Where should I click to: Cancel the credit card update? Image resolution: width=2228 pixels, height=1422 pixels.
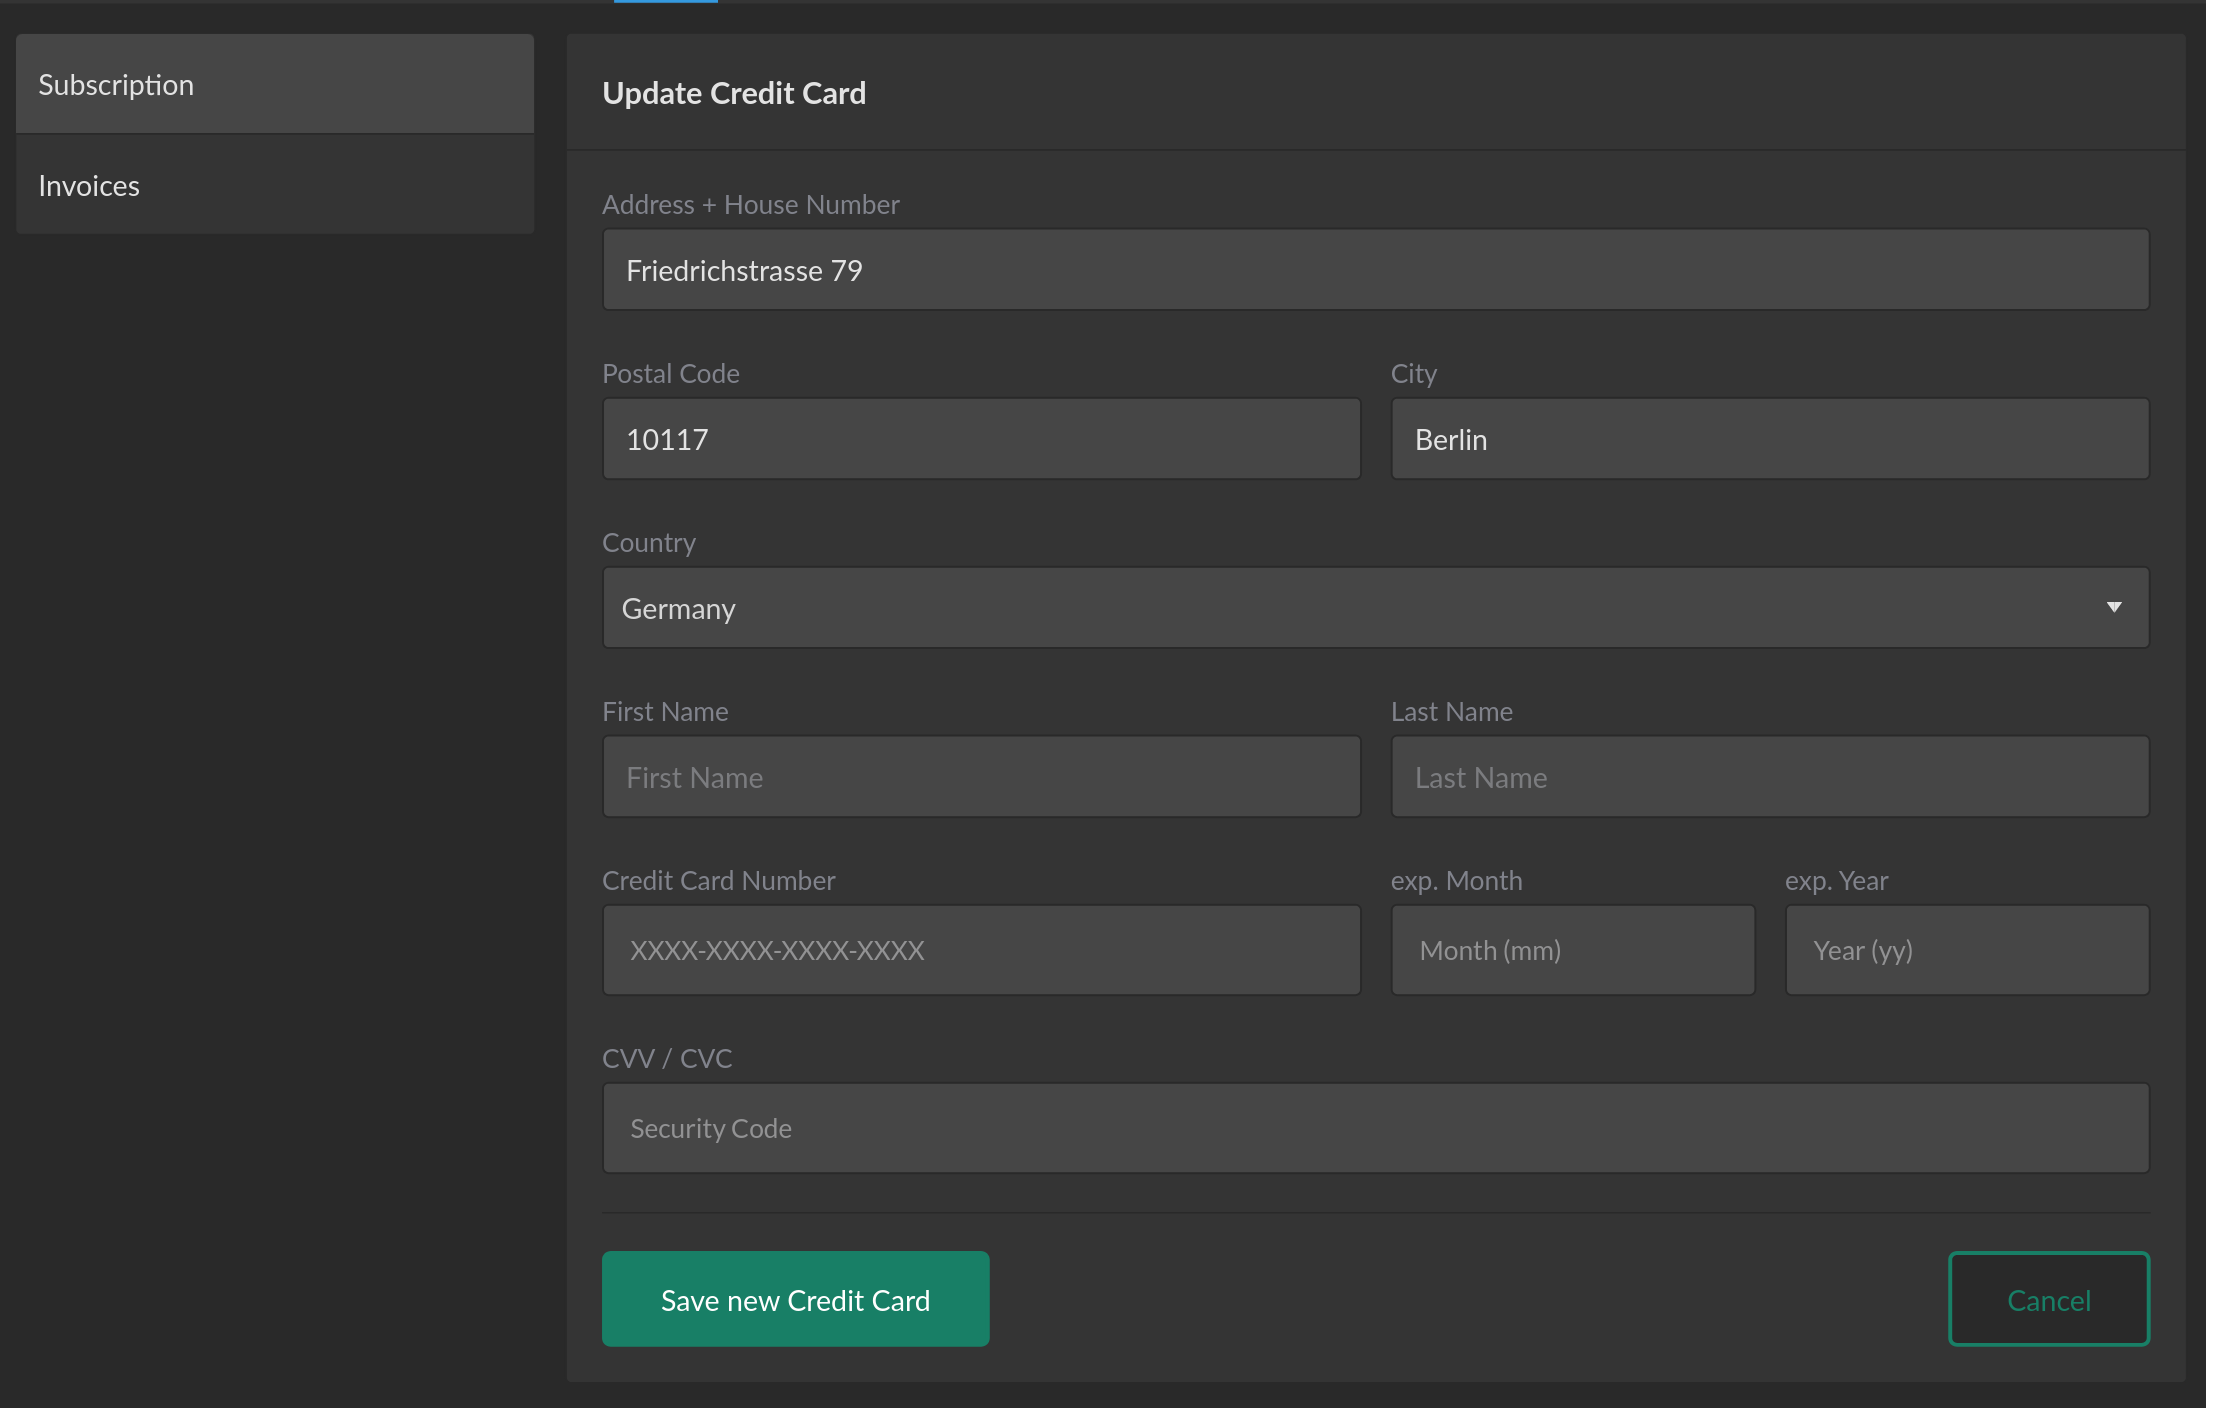pyautogui.click(x=2049, y=1300)
